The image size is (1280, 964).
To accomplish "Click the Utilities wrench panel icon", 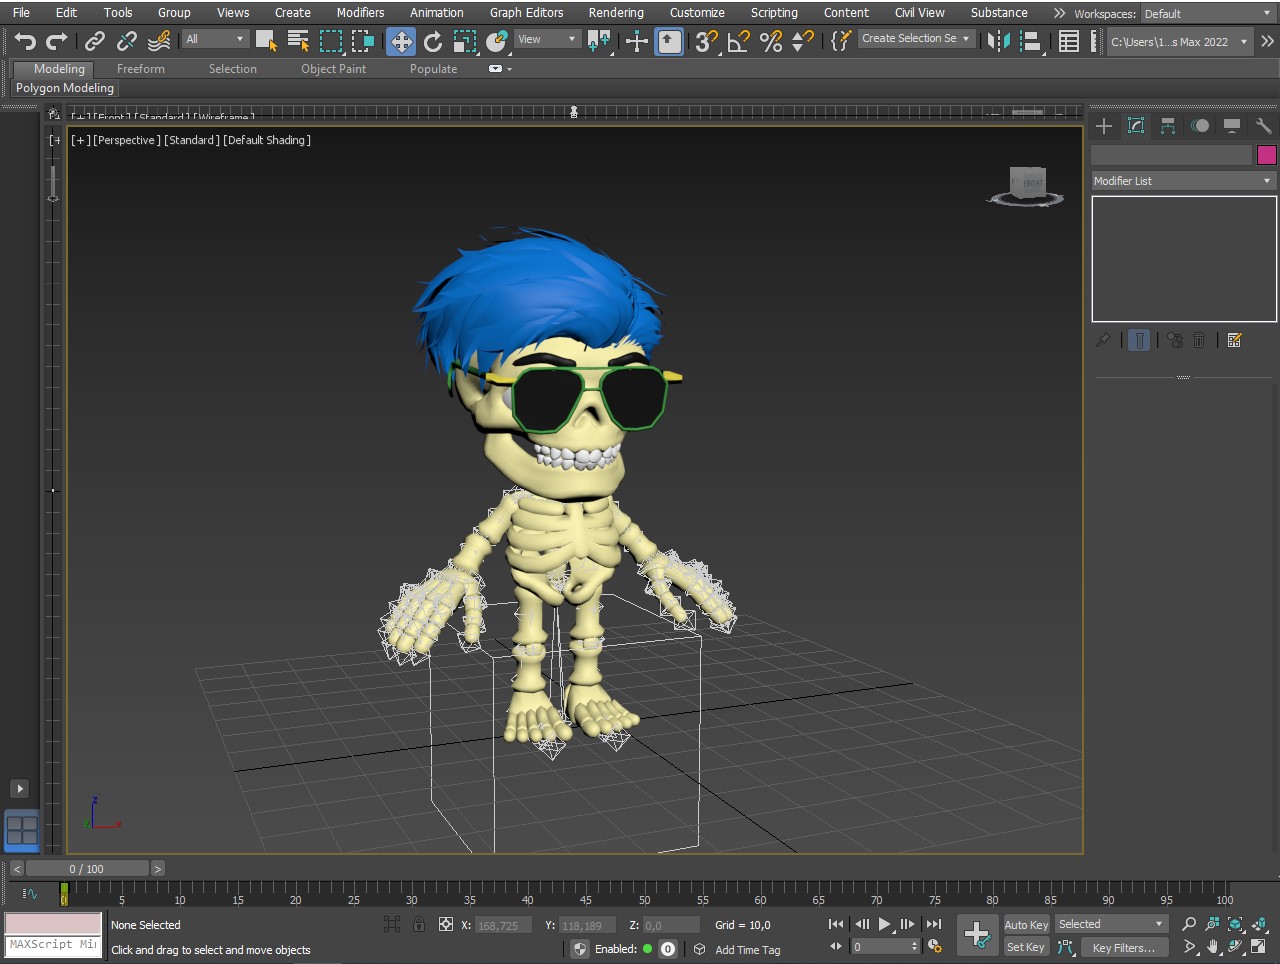I will click(1263, 126).
